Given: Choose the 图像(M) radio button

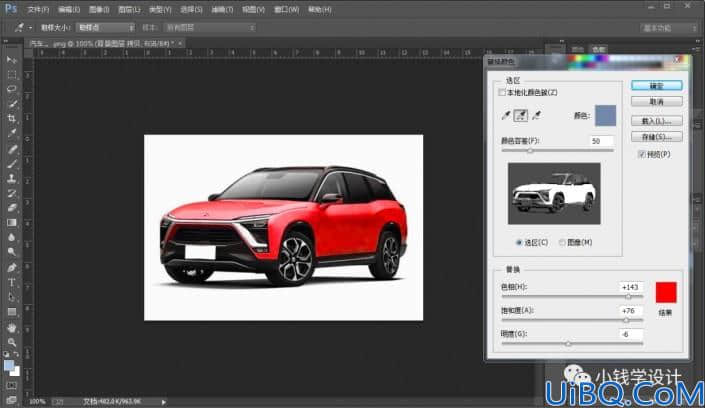Looking at the screenshot, I should coord(562,242).
